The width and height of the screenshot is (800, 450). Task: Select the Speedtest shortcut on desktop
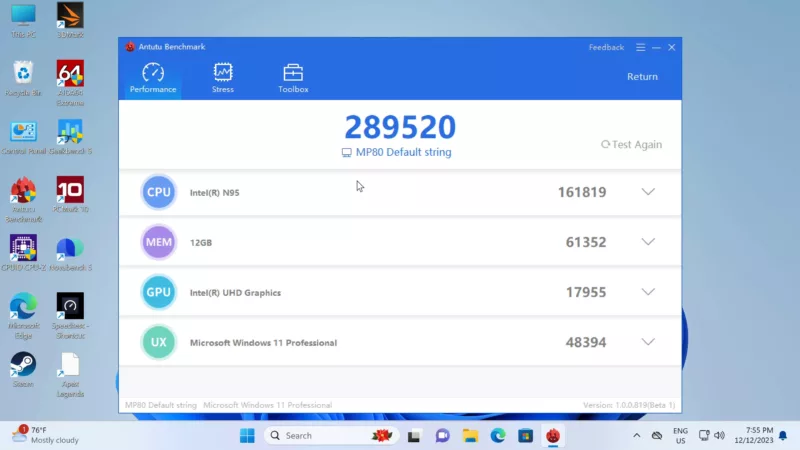click(70, 316)
